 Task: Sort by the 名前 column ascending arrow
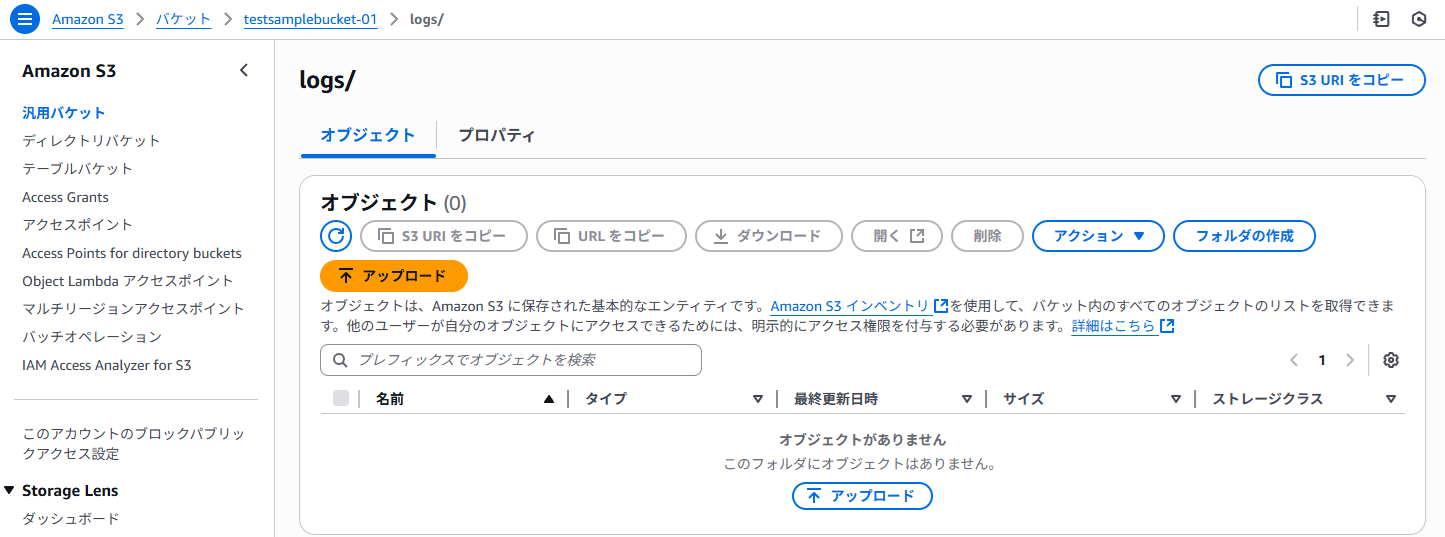click(x=548, y=399)
